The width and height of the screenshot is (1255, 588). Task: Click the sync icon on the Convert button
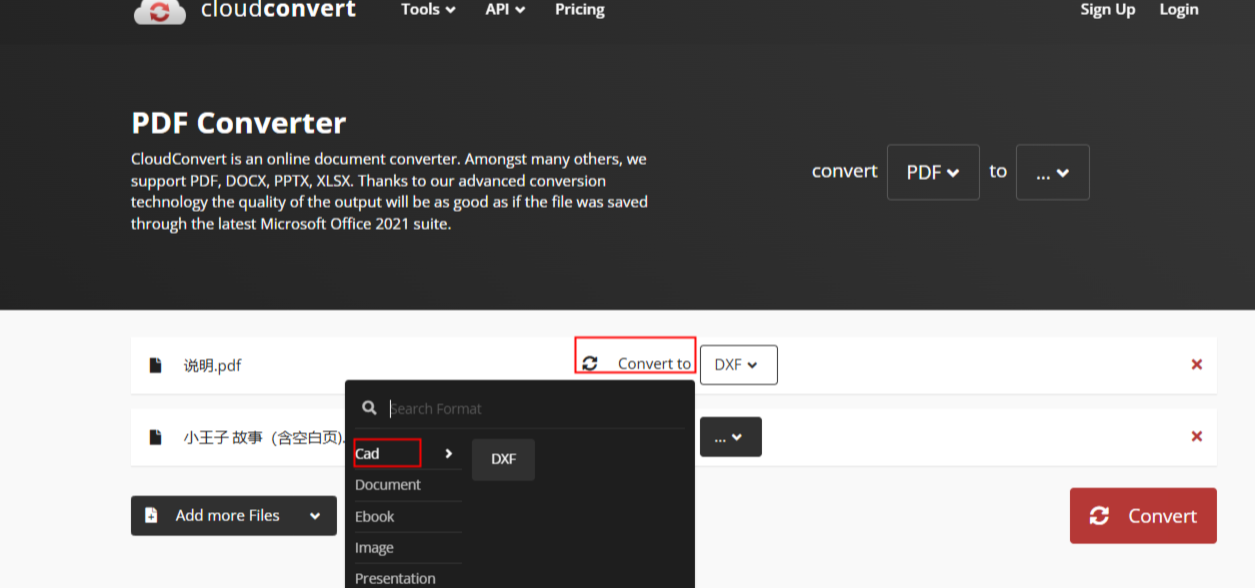point(1099,516)
